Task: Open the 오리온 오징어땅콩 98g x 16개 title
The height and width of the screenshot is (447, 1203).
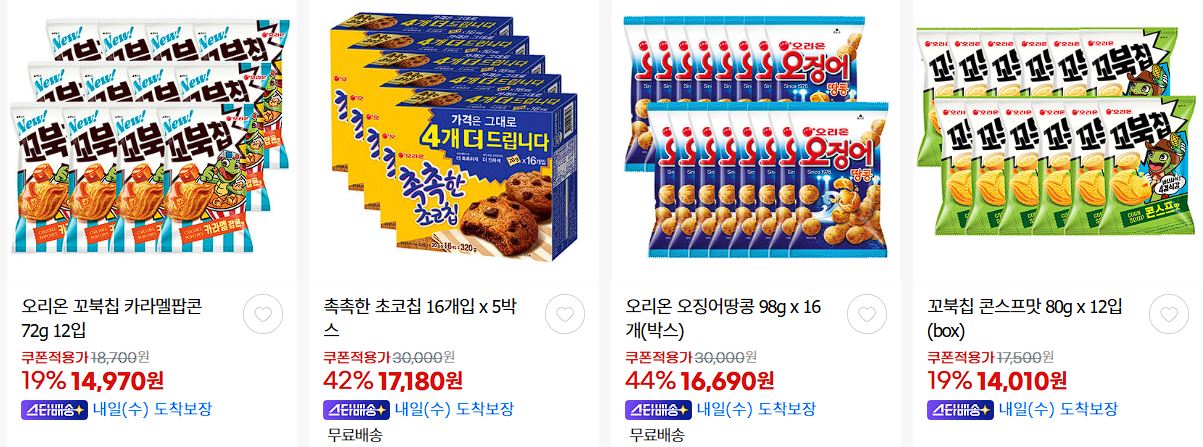Action: (x=722, y=318)
